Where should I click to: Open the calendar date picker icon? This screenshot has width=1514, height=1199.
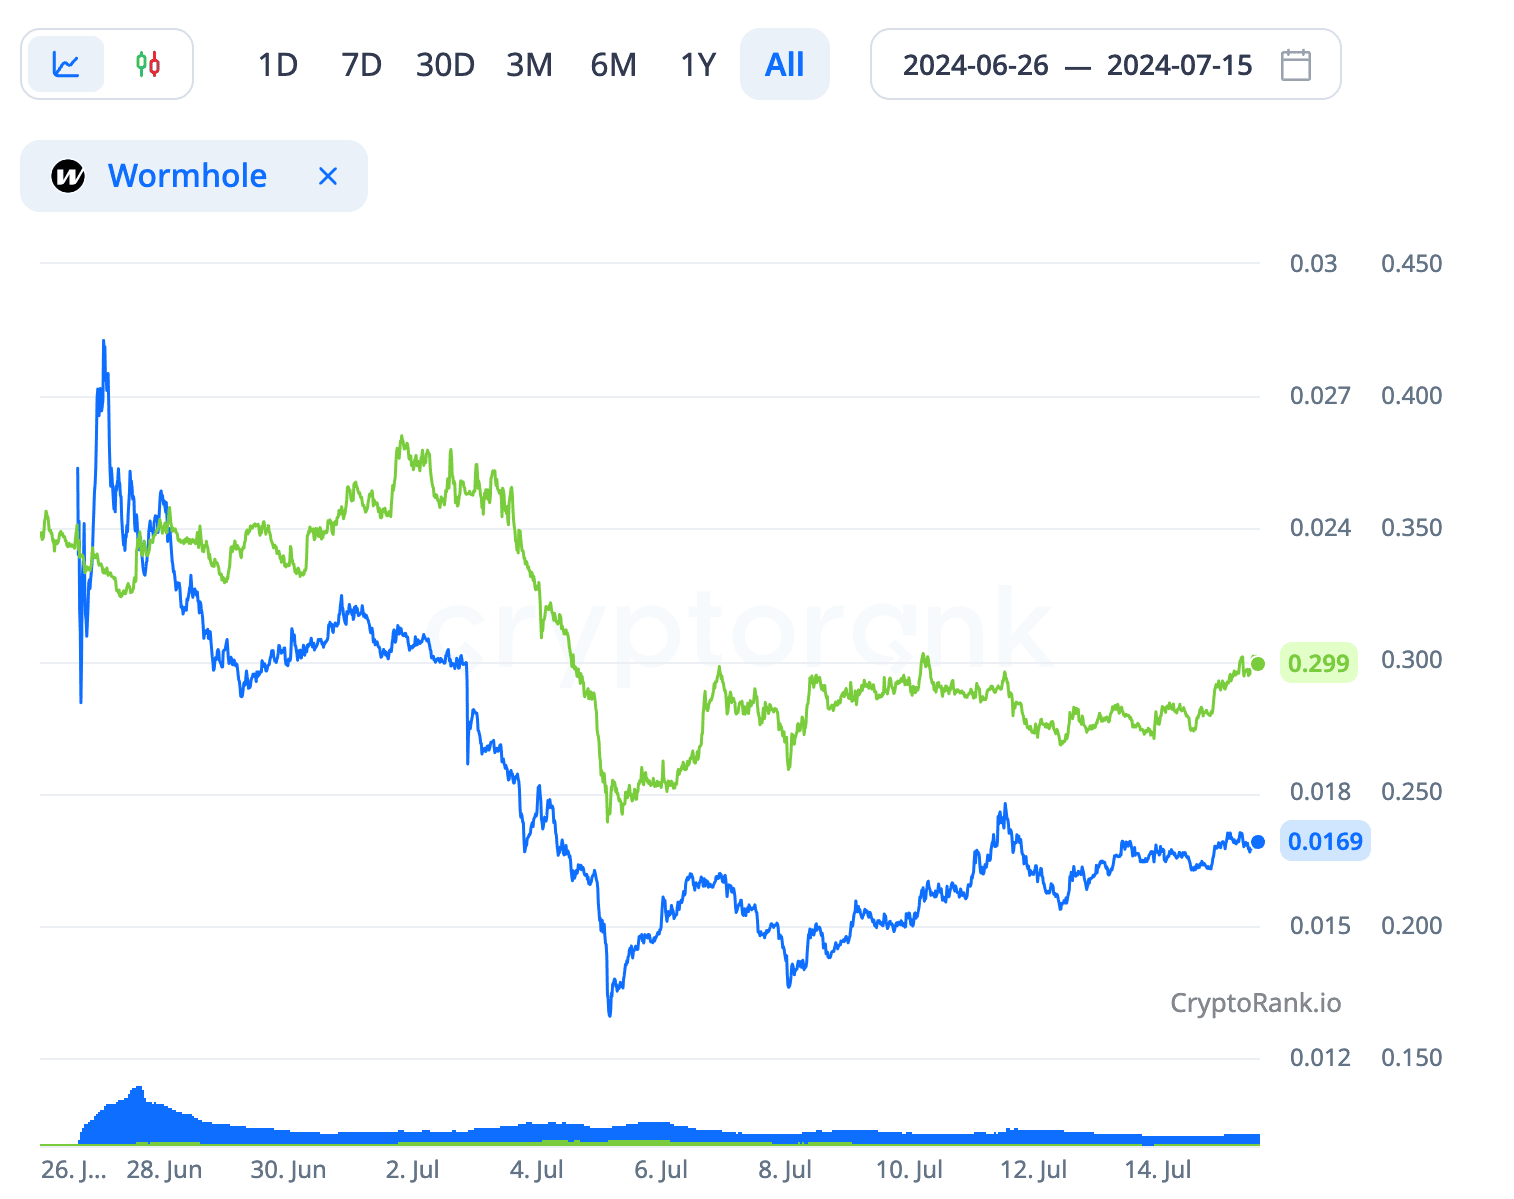(1296, 65)
